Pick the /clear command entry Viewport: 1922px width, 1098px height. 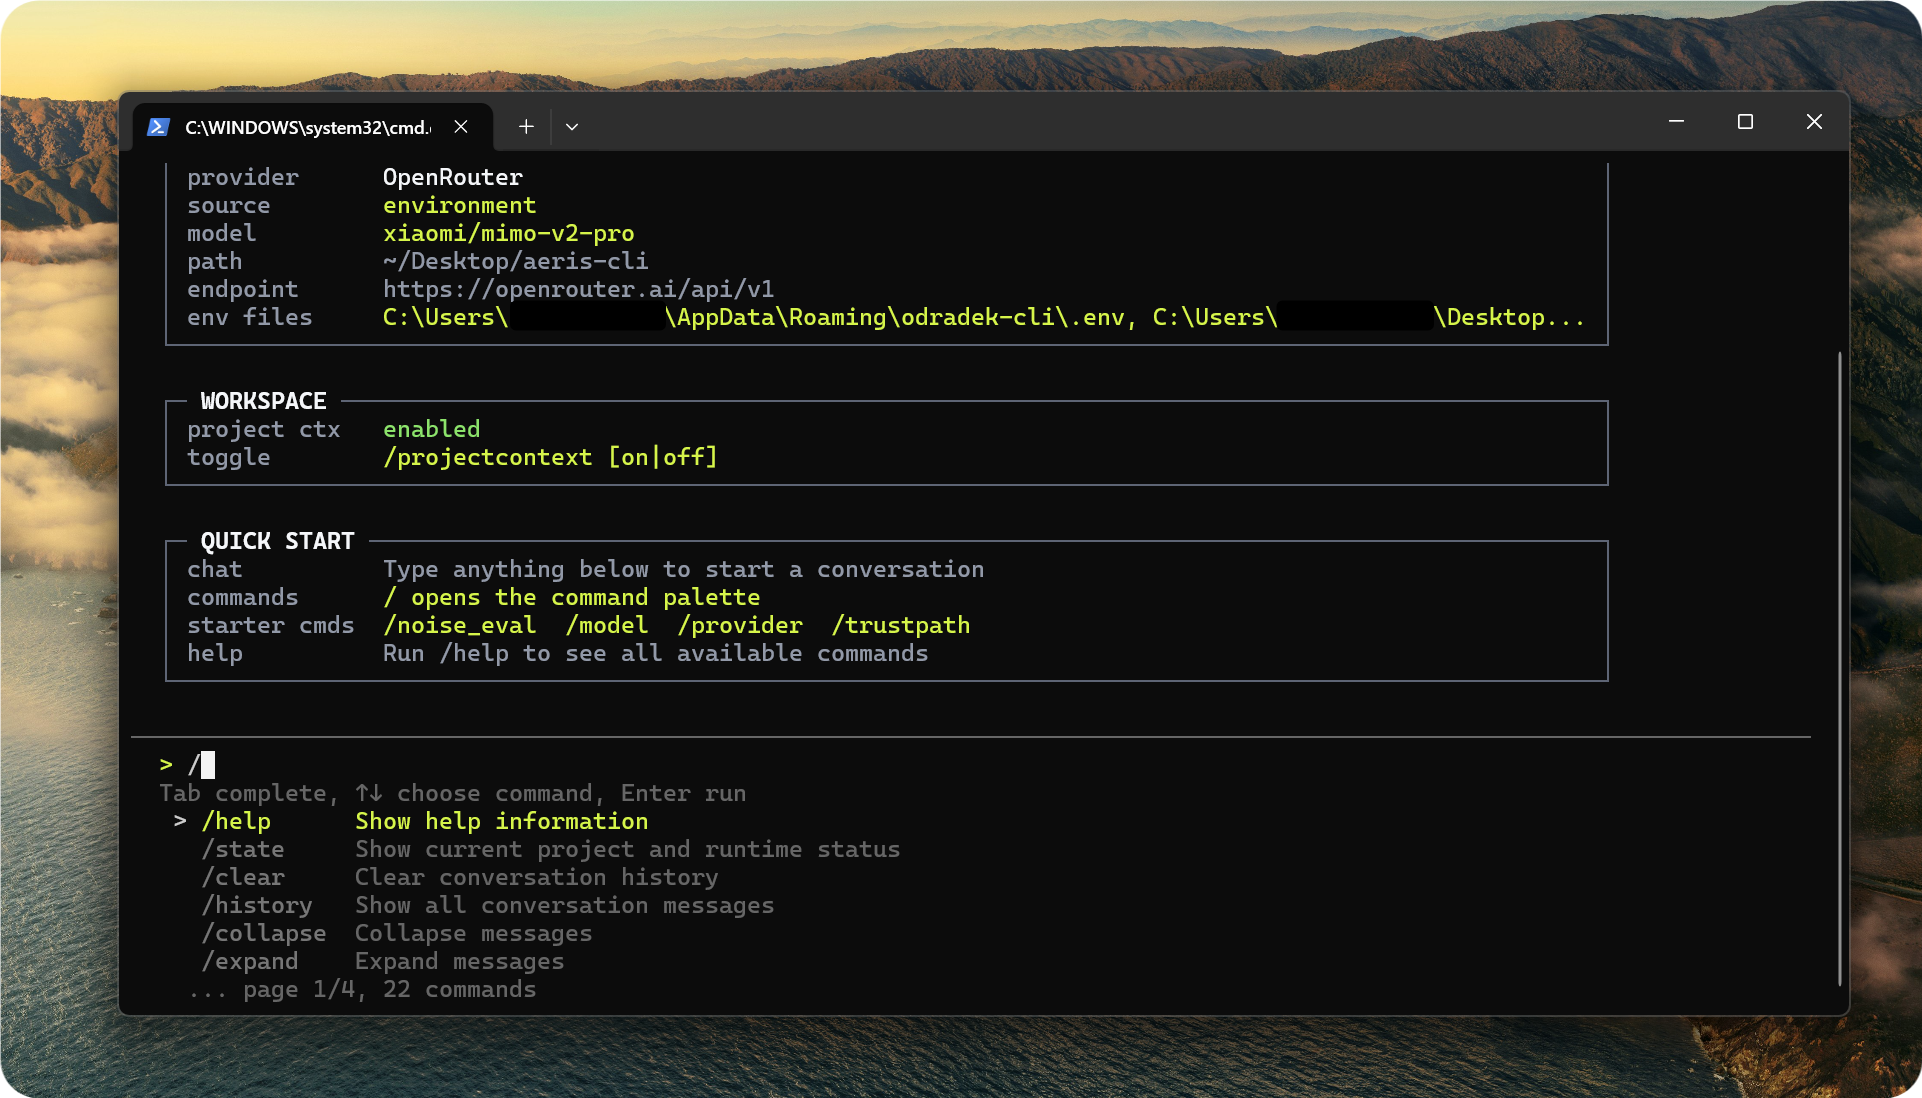pyautogui.click(x=243, y=878)
